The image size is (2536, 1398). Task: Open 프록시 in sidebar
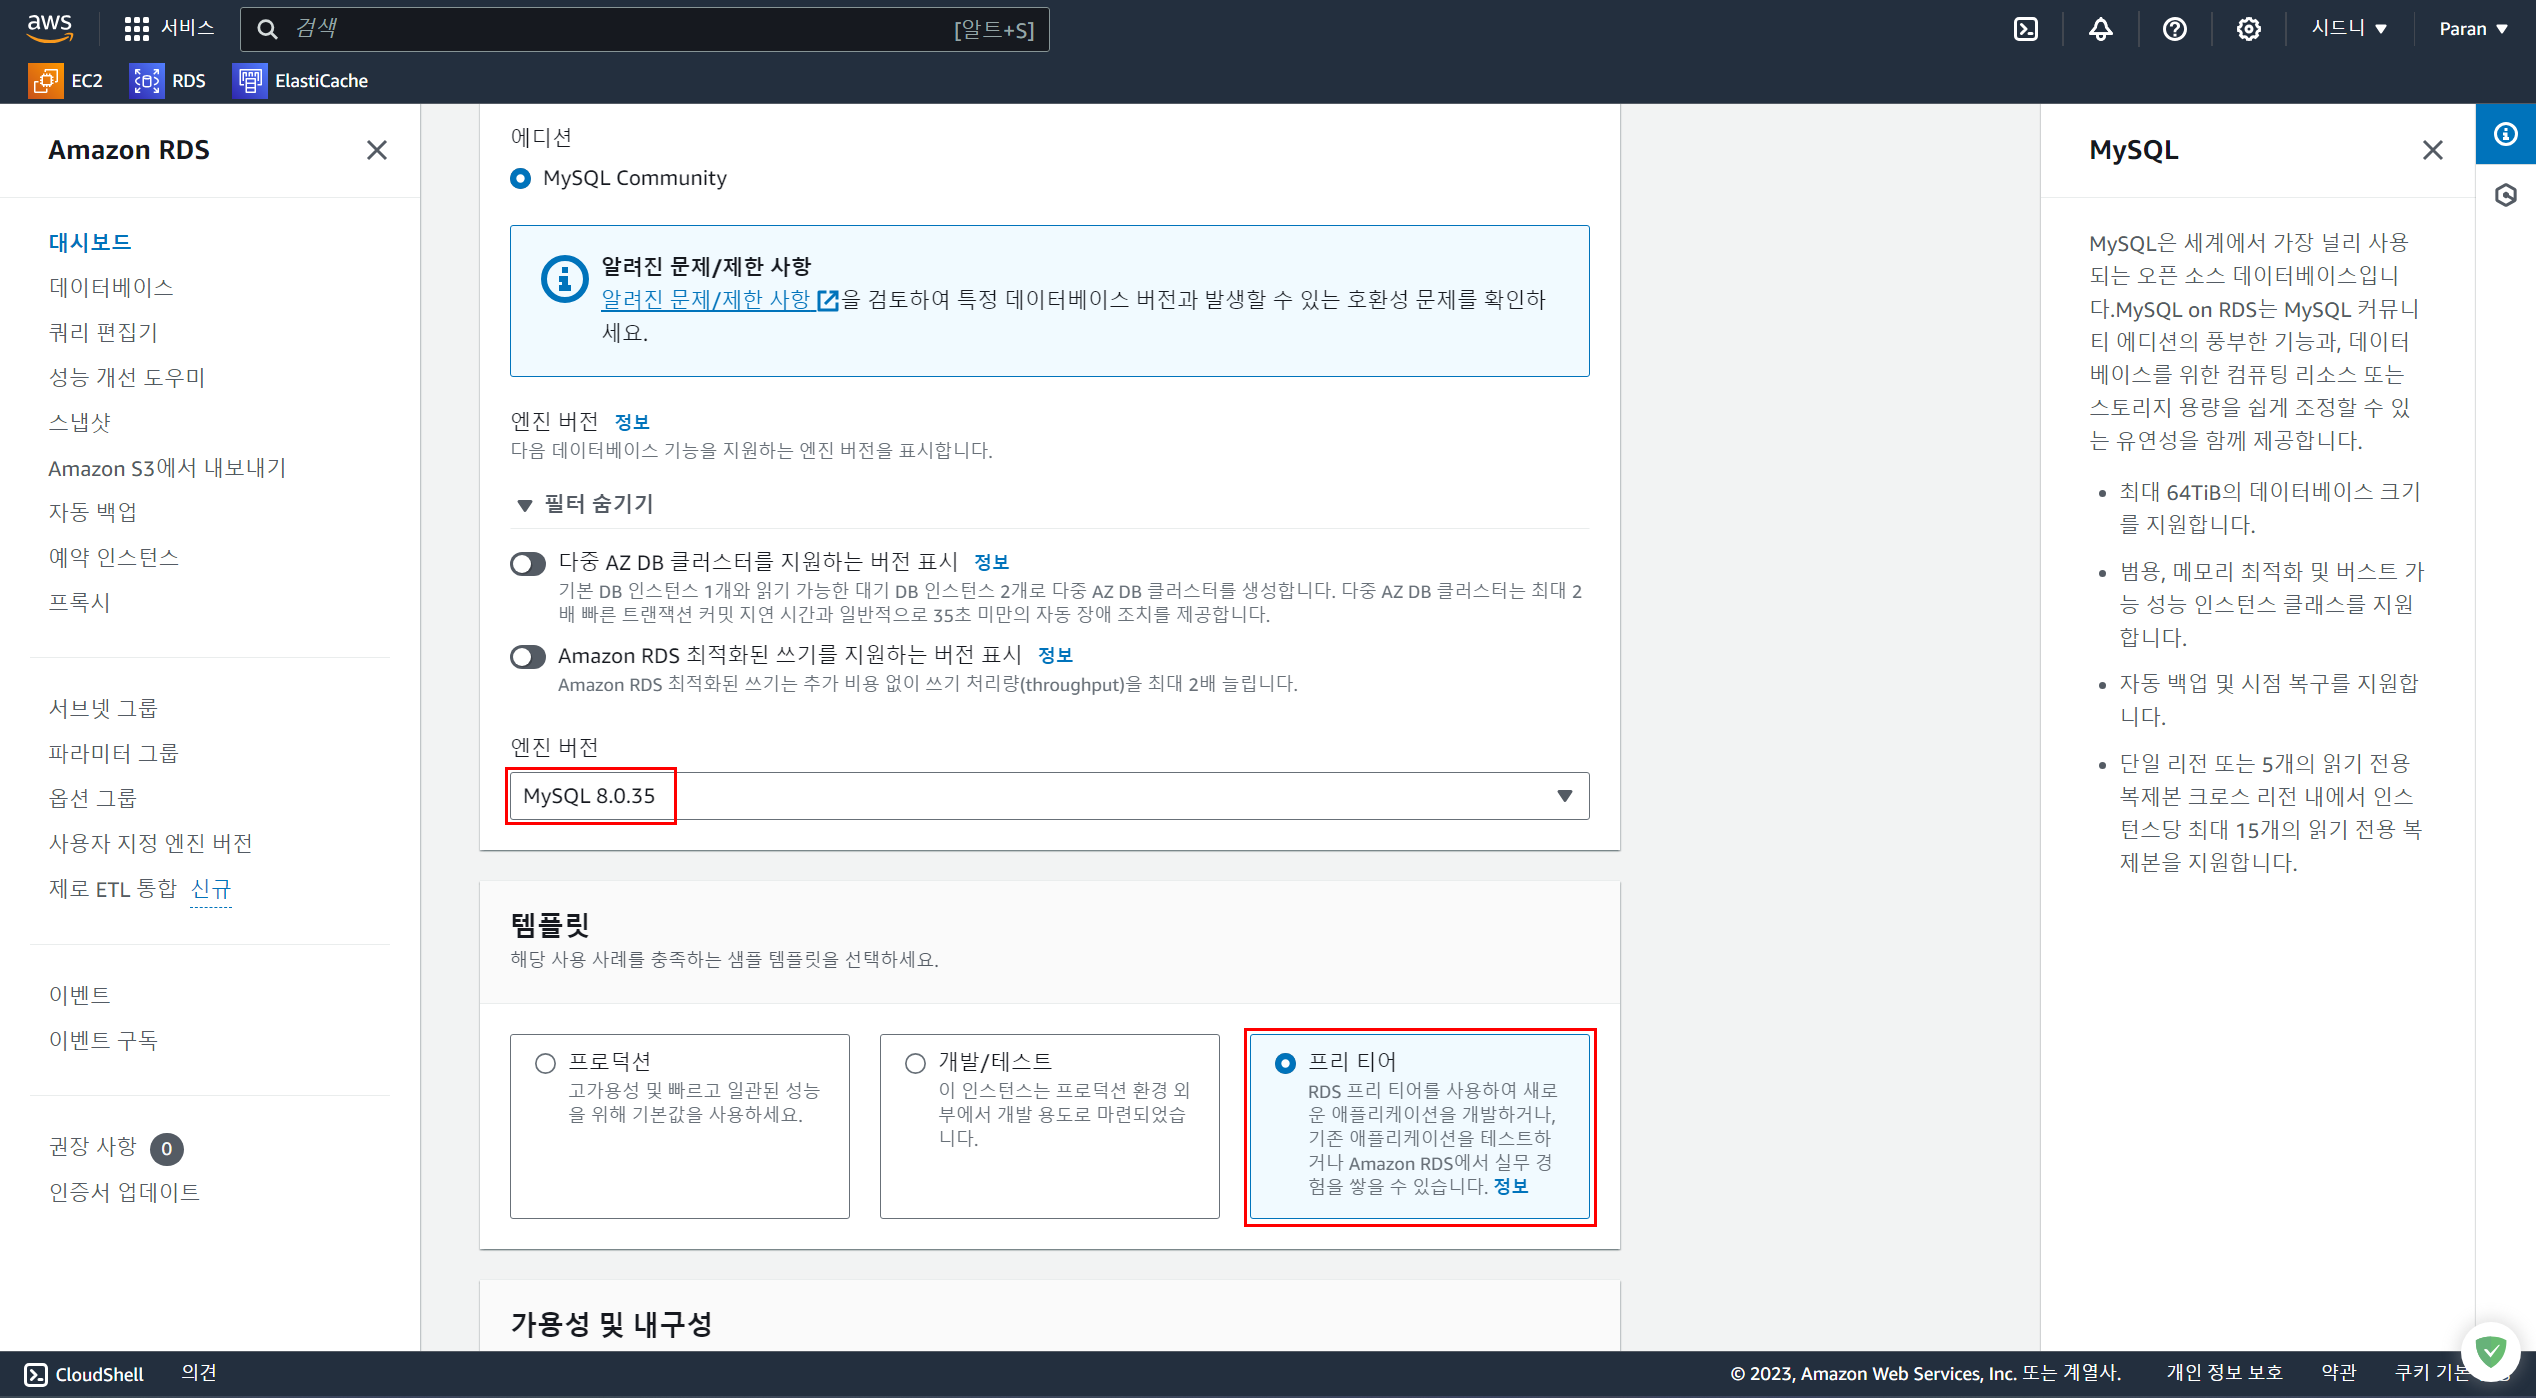click(x=80, y=602)
